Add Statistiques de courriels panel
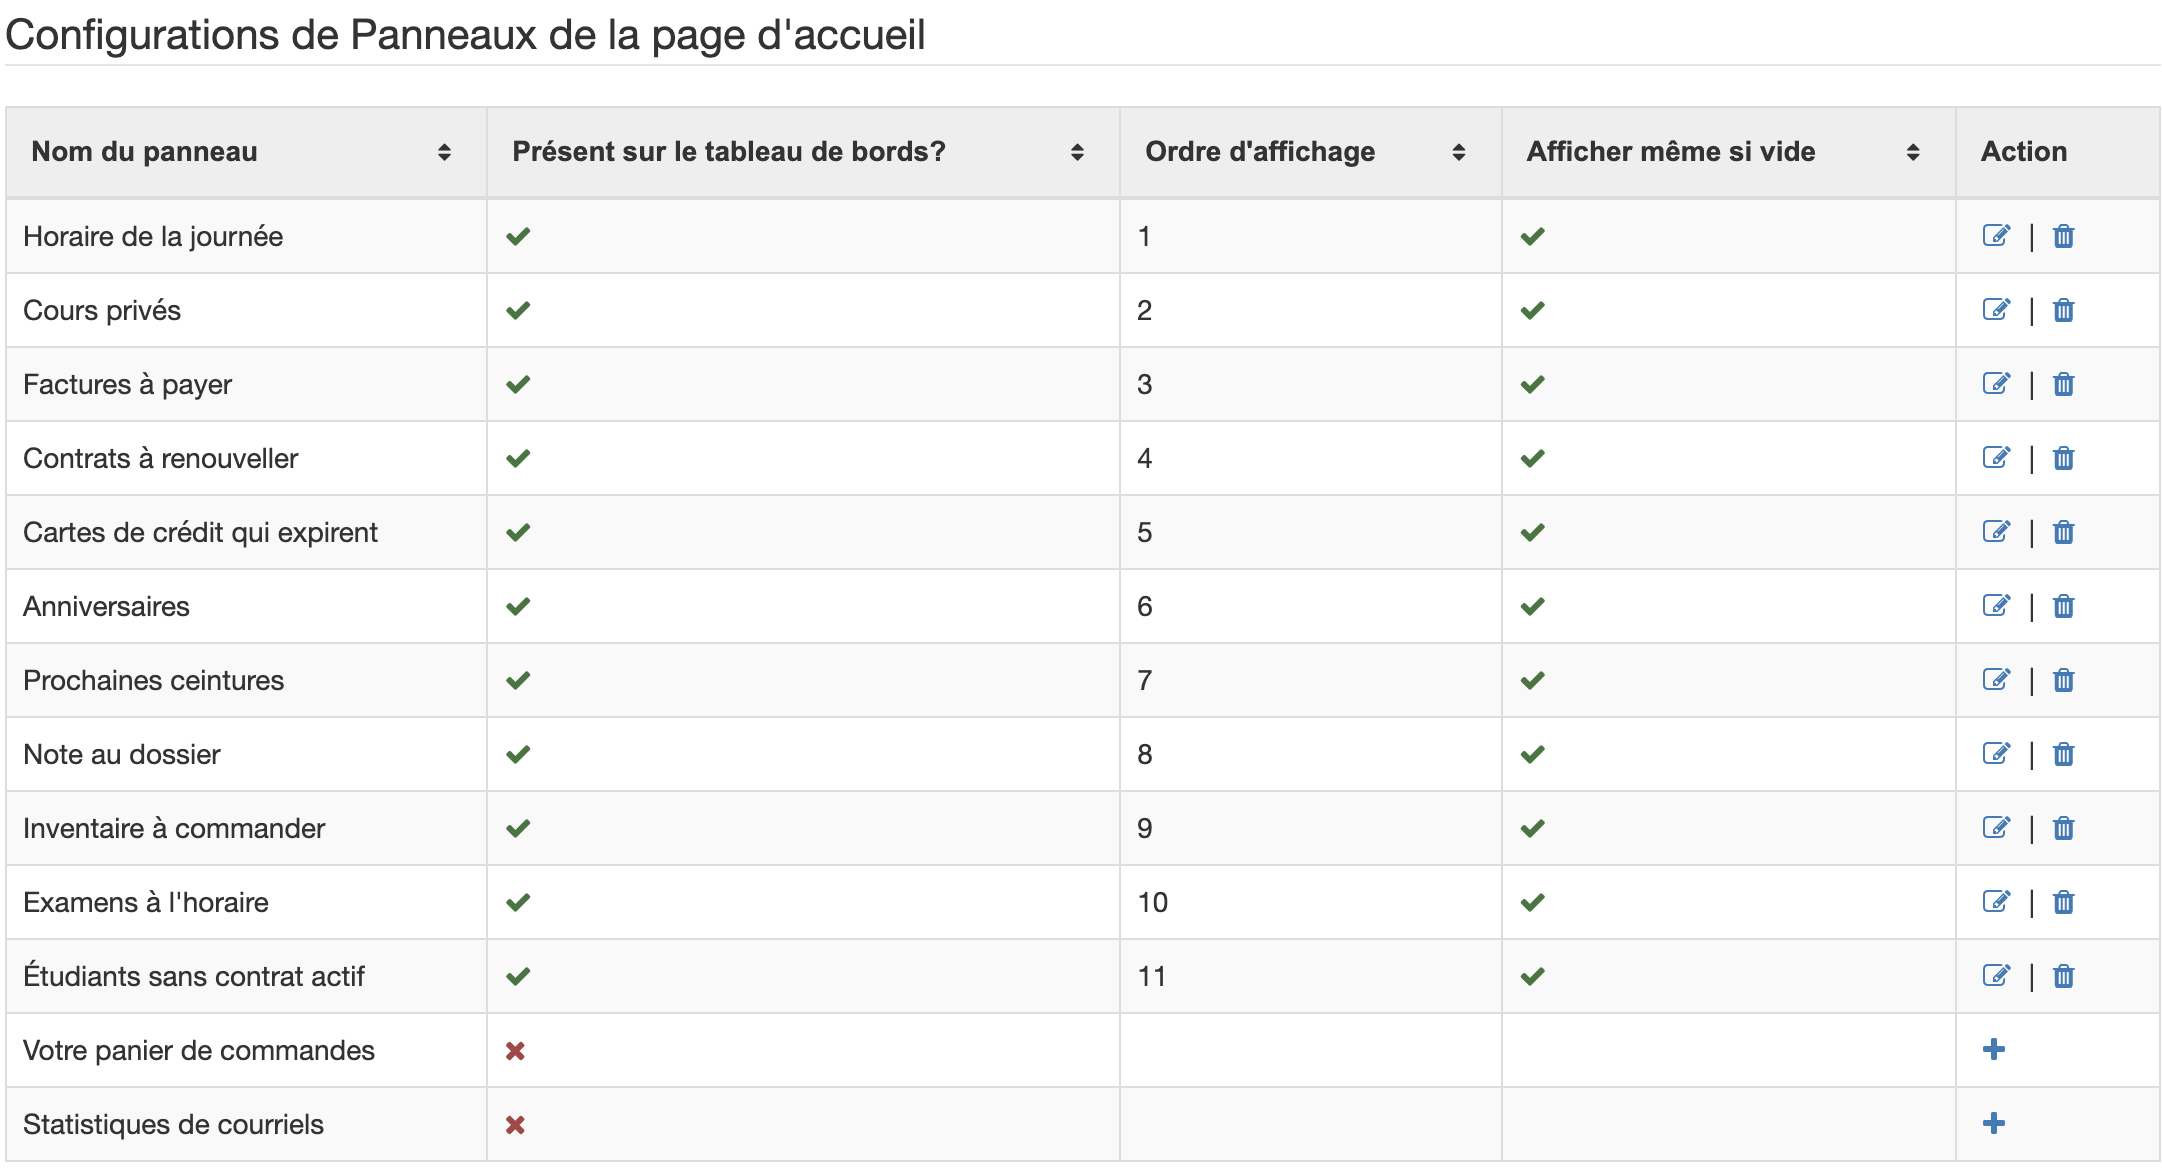The image size is (2162, 1172). [x=1993, y=1123]
